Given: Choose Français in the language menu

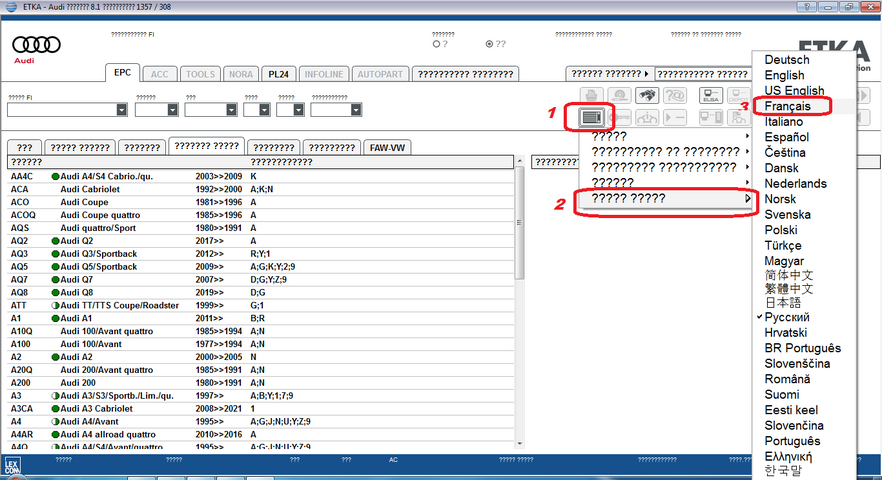Looking at the screenshot, I should 788,106.
